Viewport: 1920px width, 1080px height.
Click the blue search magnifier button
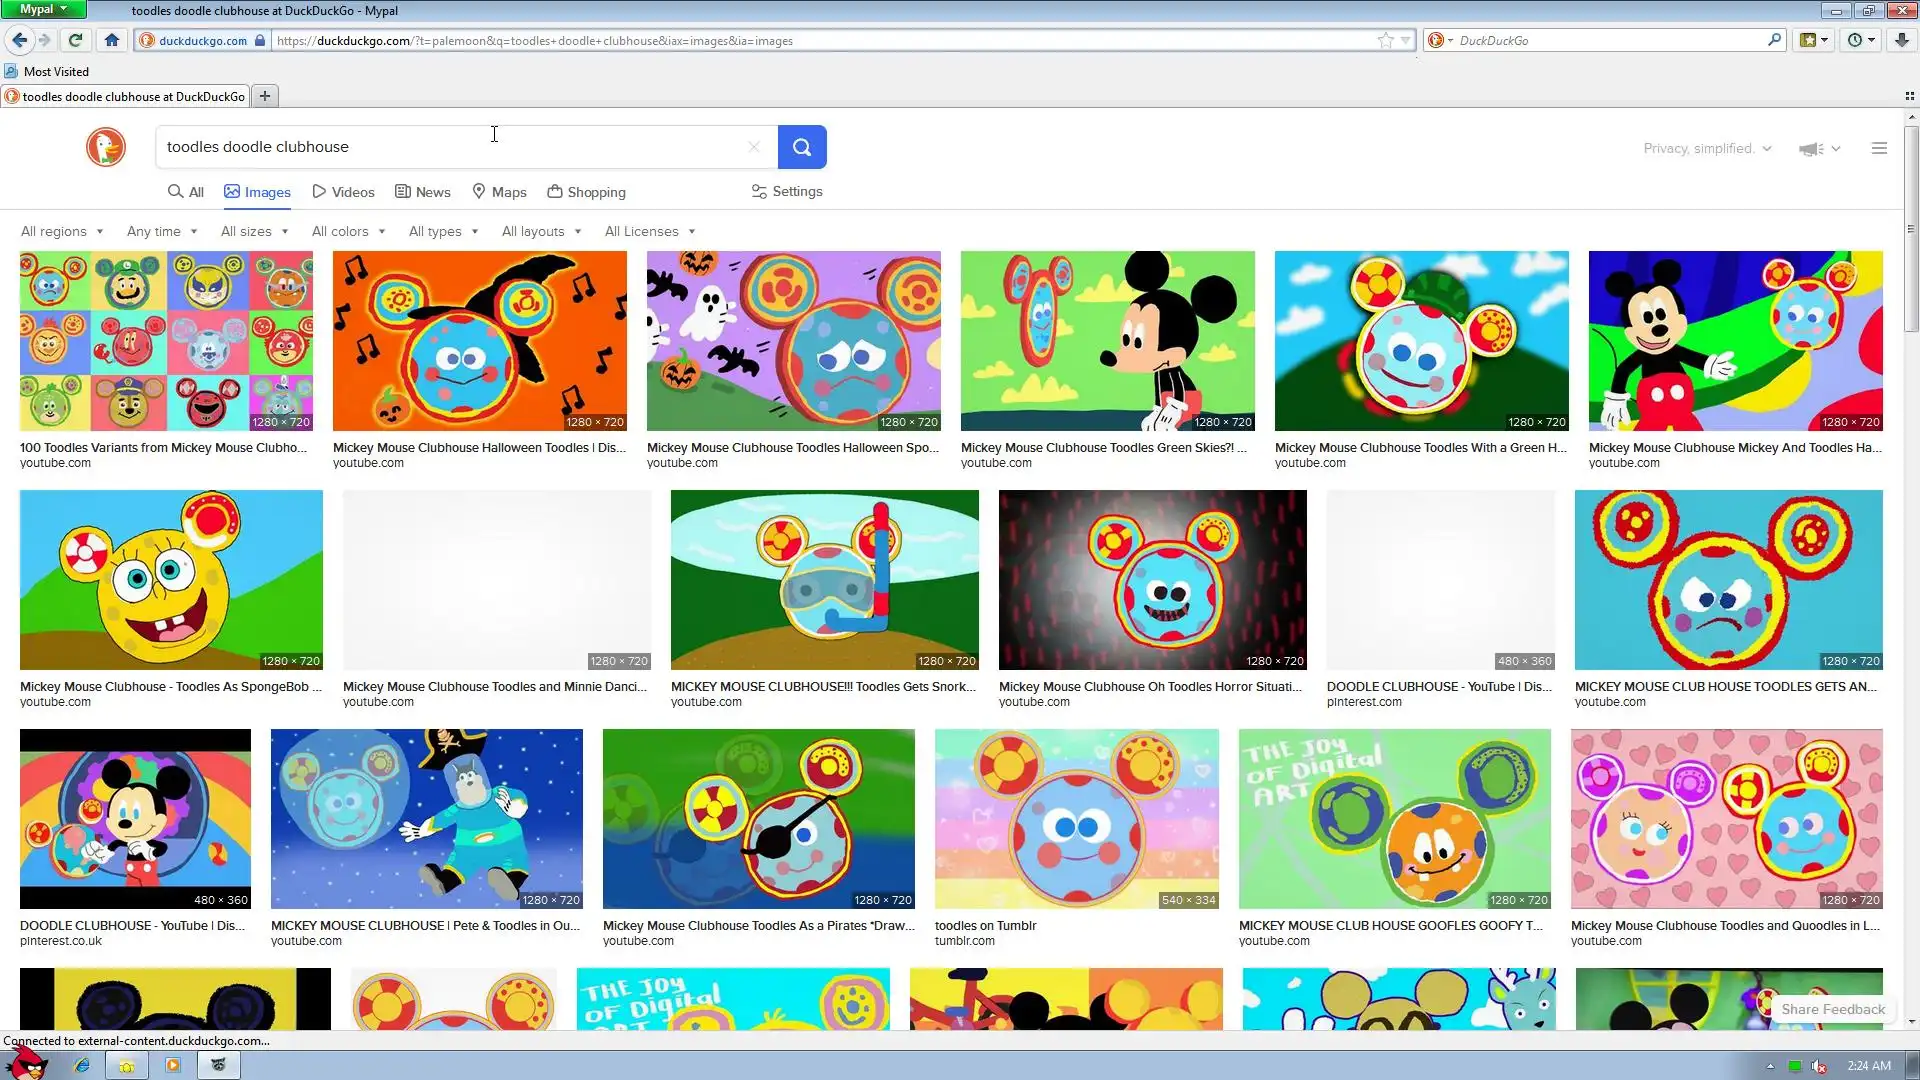click(801, 147)
